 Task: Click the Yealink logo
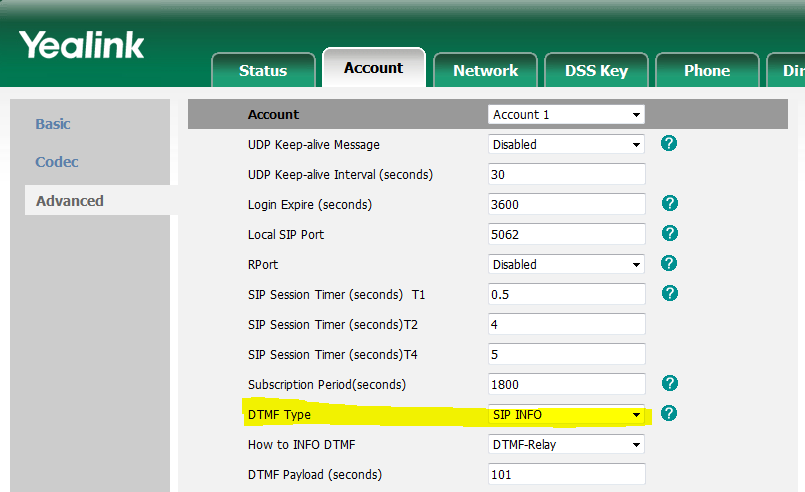(x=81, y=45)
